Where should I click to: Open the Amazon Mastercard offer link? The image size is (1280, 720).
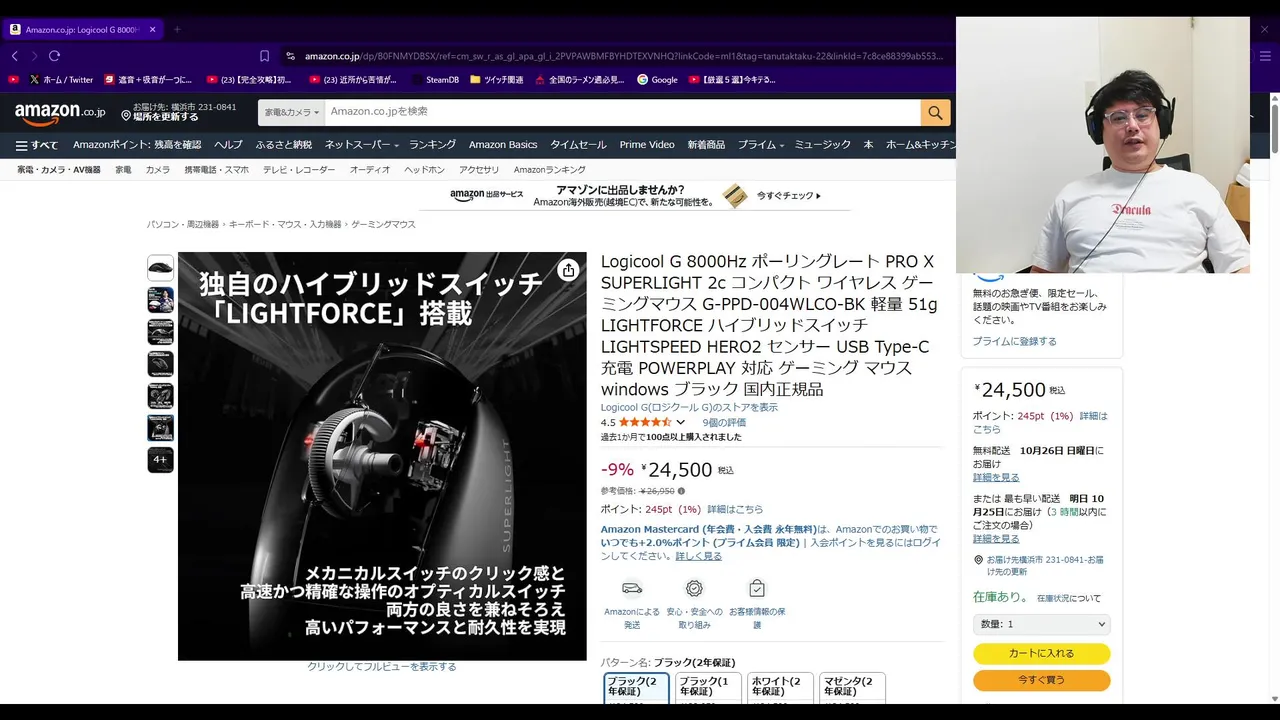pos(708,529)
